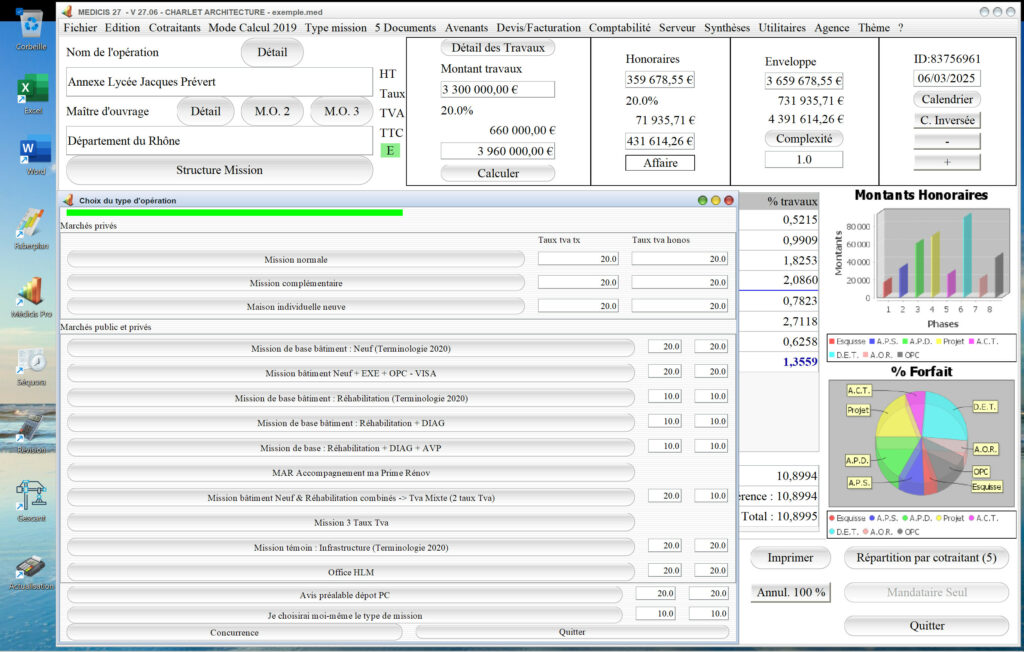Screen dimensions: 1024x652
Task: Click the green button of Choix du type d'opération dialog
Action: coord(703,201)
